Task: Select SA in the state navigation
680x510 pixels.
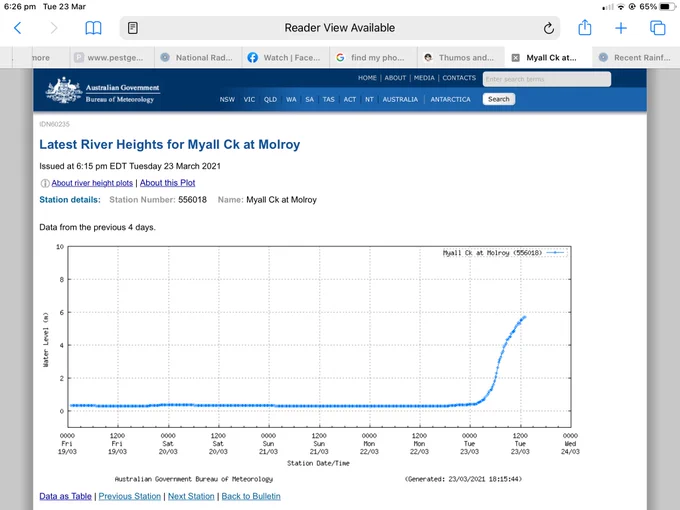Action: (x=309, y=99)
